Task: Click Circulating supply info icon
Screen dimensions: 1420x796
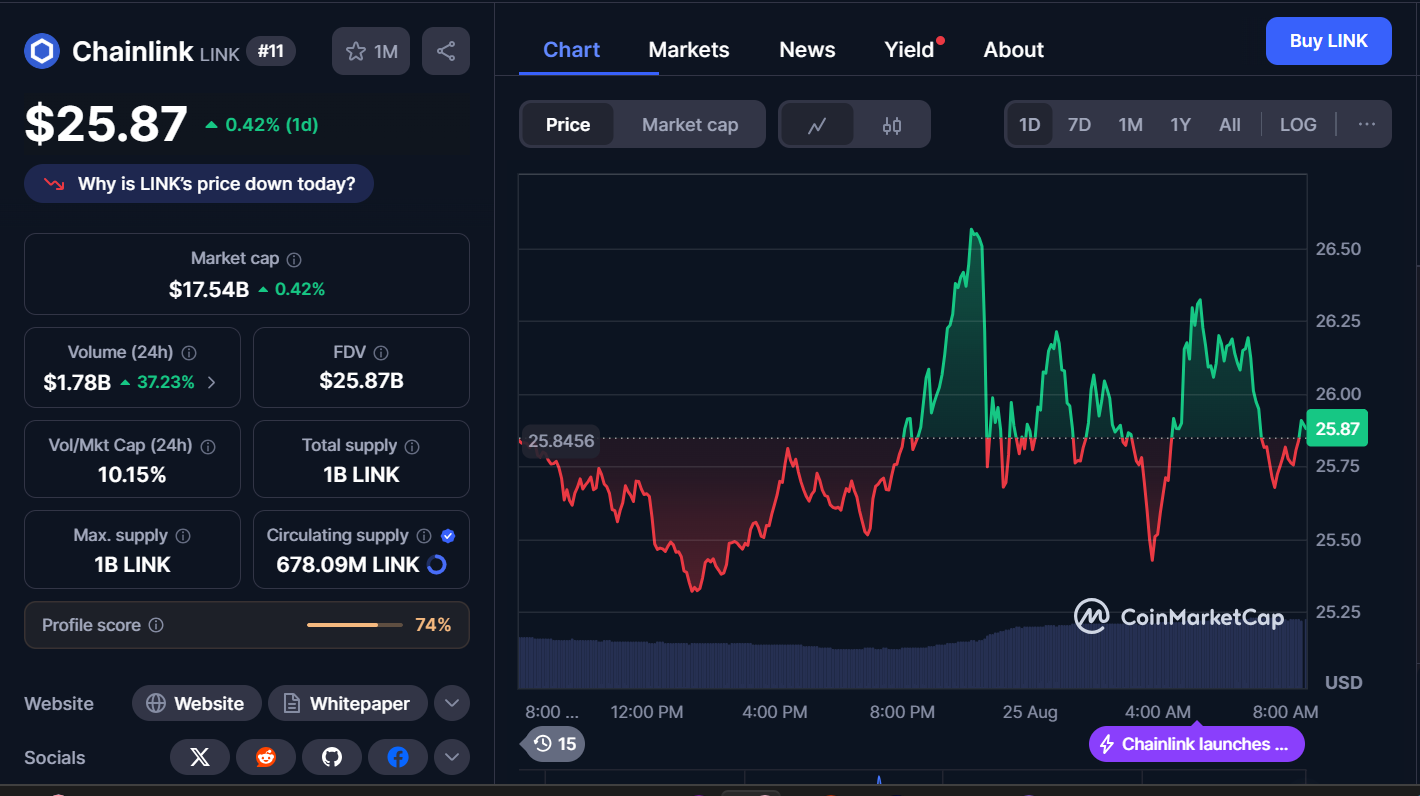Action: point(424,536)
